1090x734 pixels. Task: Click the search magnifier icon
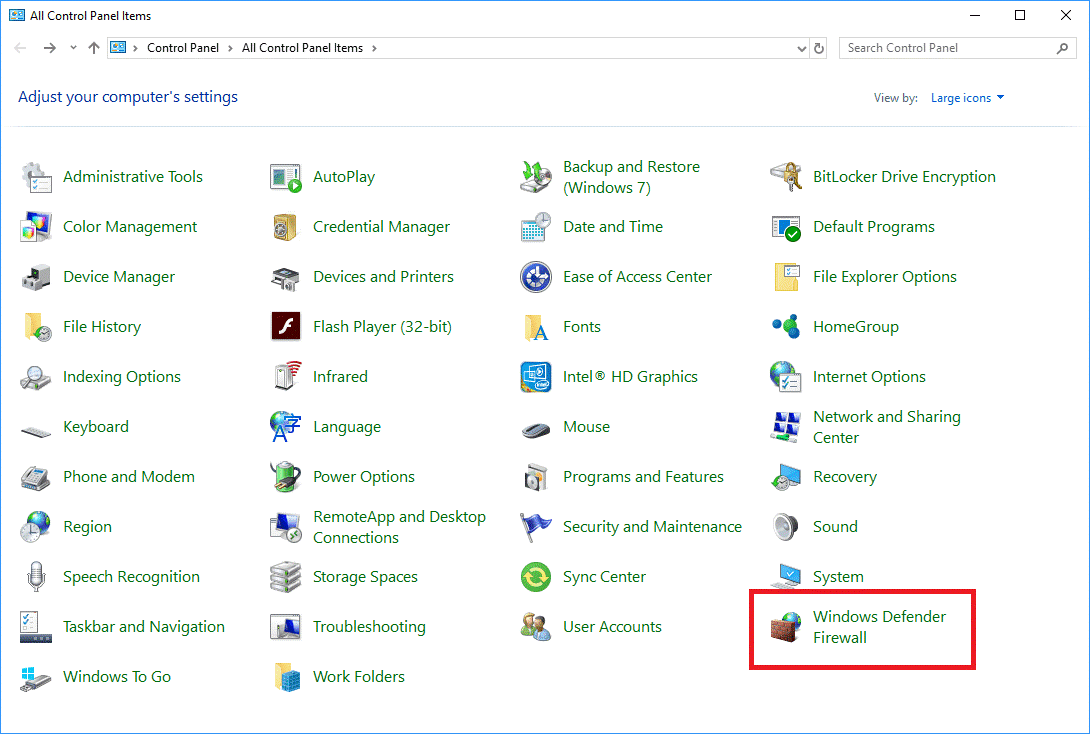[1062, 48]
